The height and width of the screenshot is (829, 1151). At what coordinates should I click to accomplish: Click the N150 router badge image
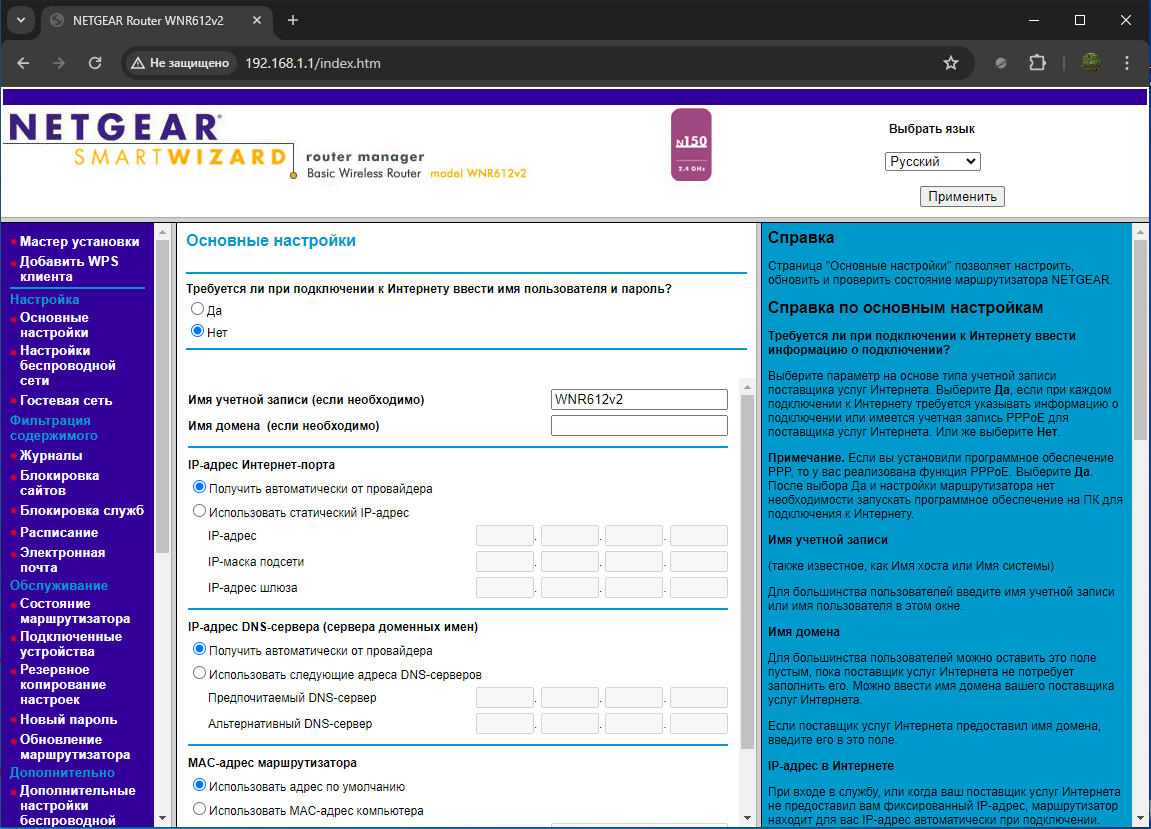click(x=691, y=145)
